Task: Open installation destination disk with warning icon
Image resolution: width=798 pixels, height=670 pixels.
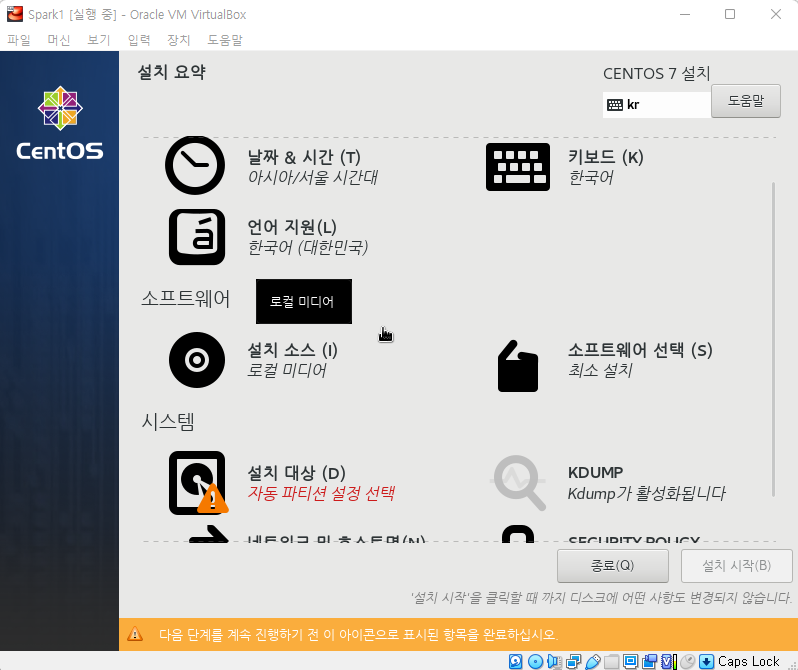Action: [198, 483]
